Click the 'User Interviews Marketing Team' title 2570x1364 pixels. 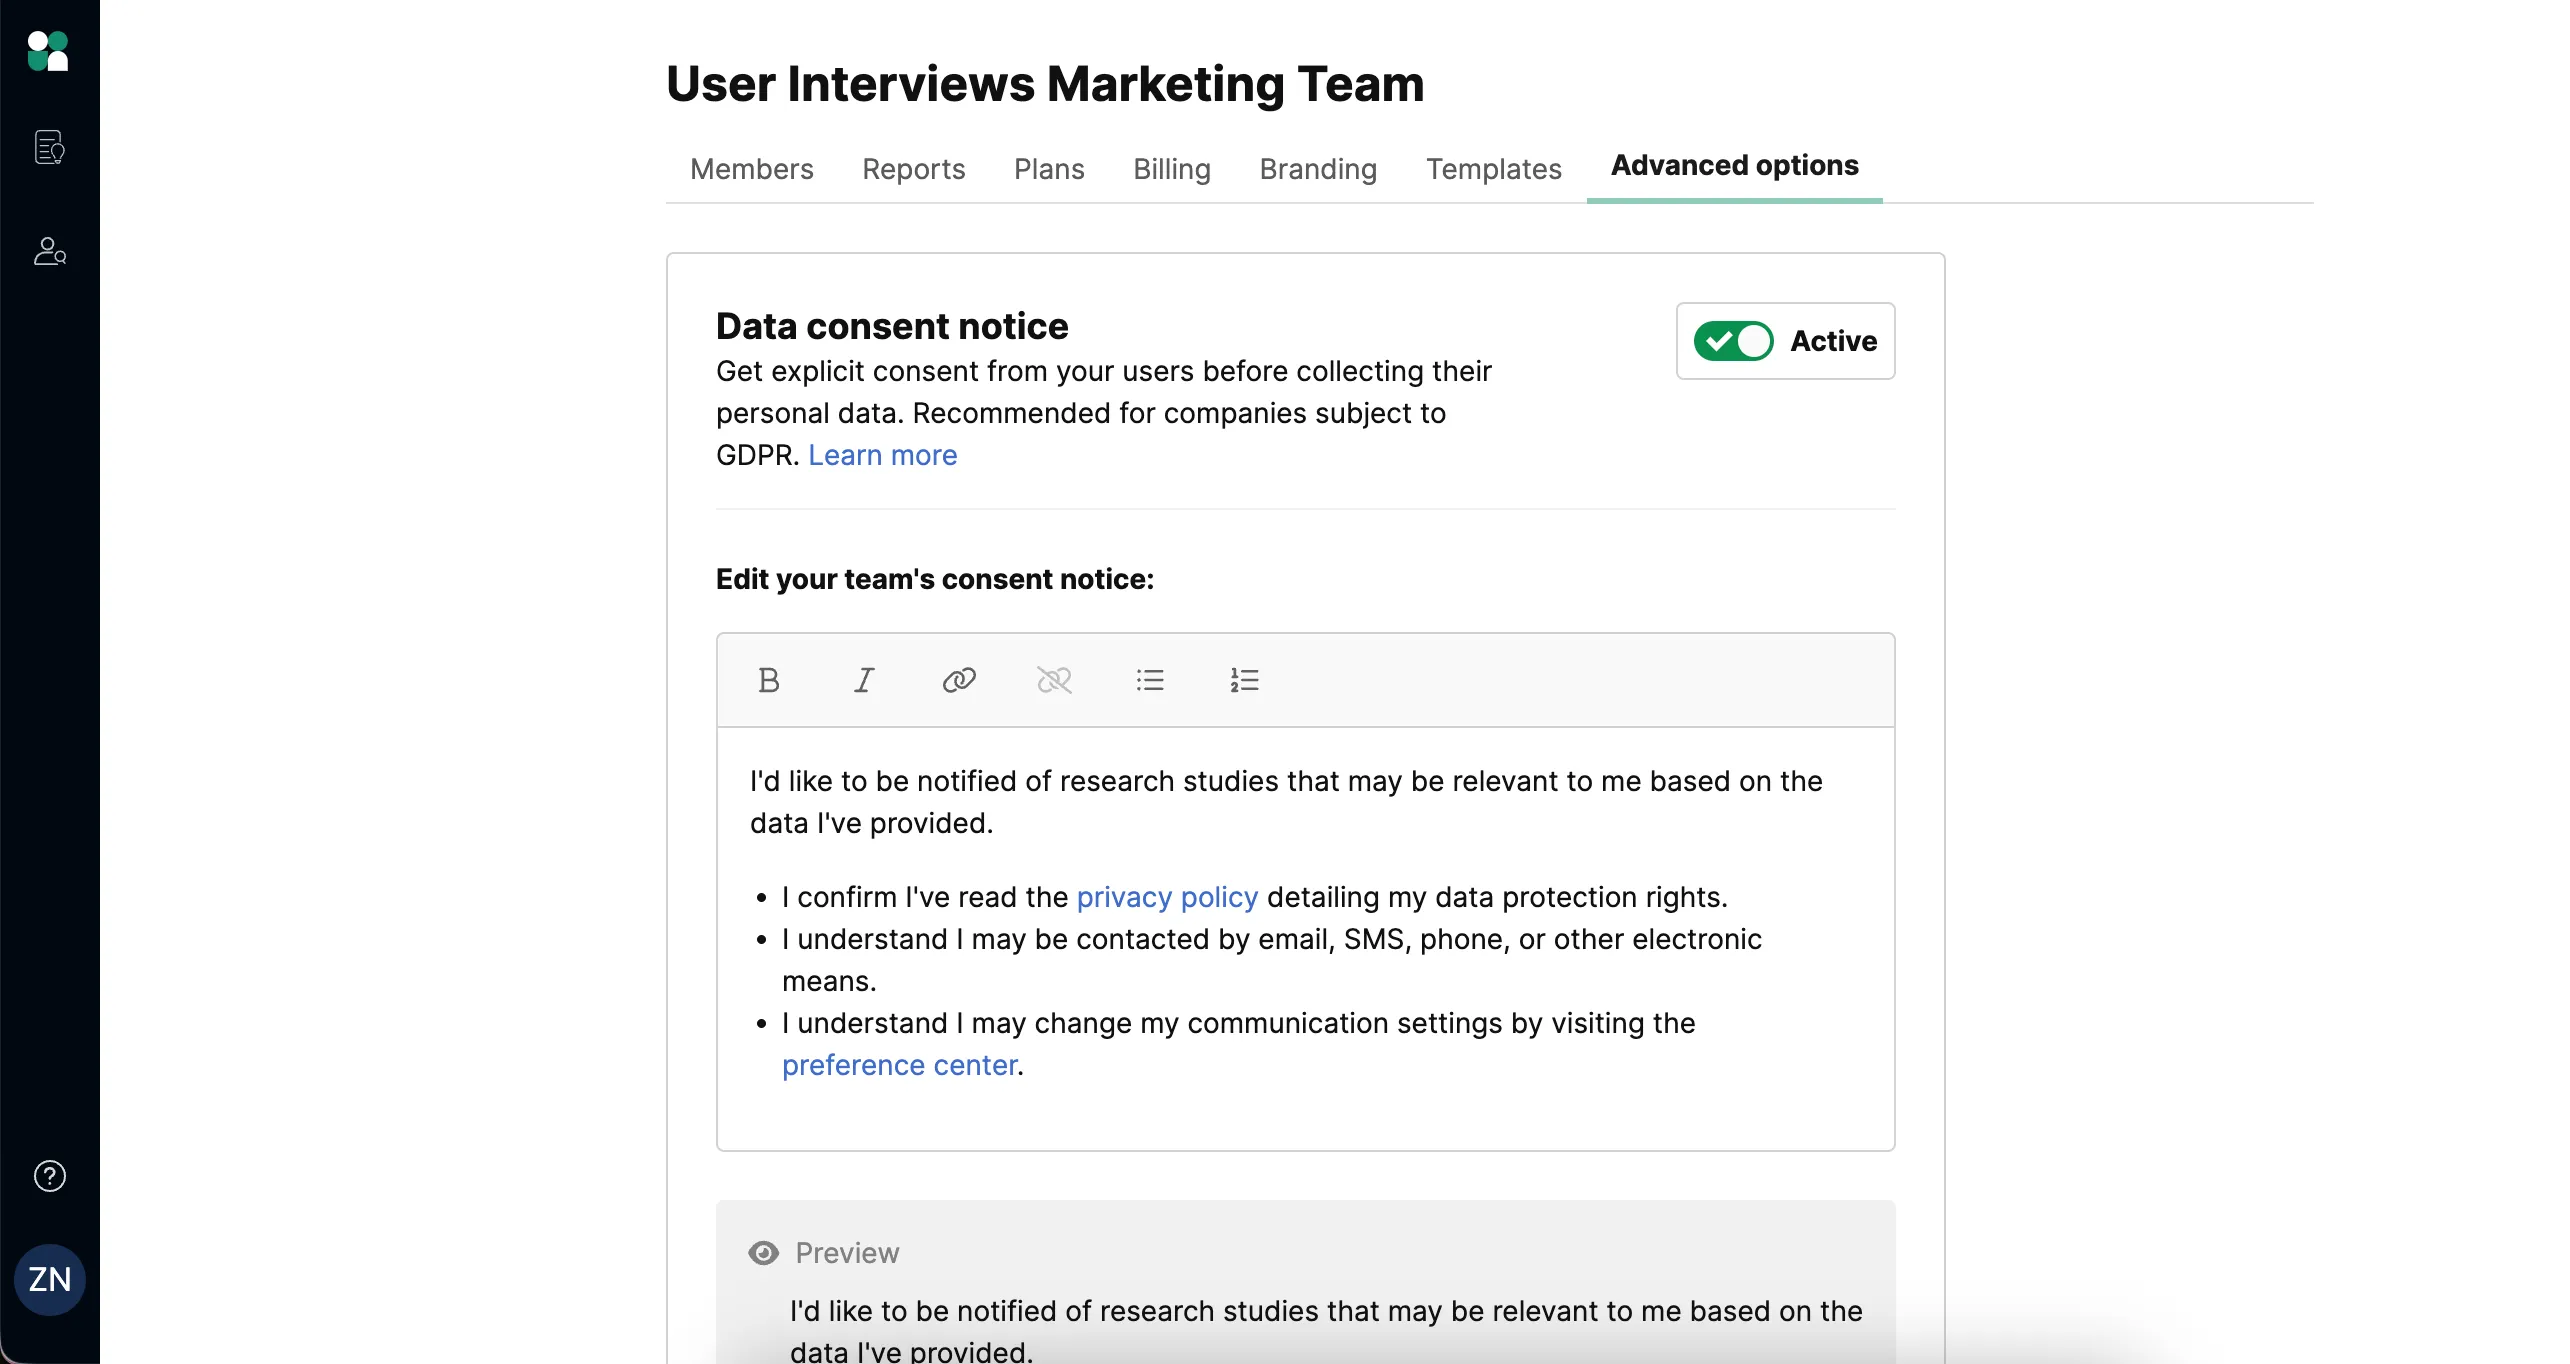click(1045, 83)
